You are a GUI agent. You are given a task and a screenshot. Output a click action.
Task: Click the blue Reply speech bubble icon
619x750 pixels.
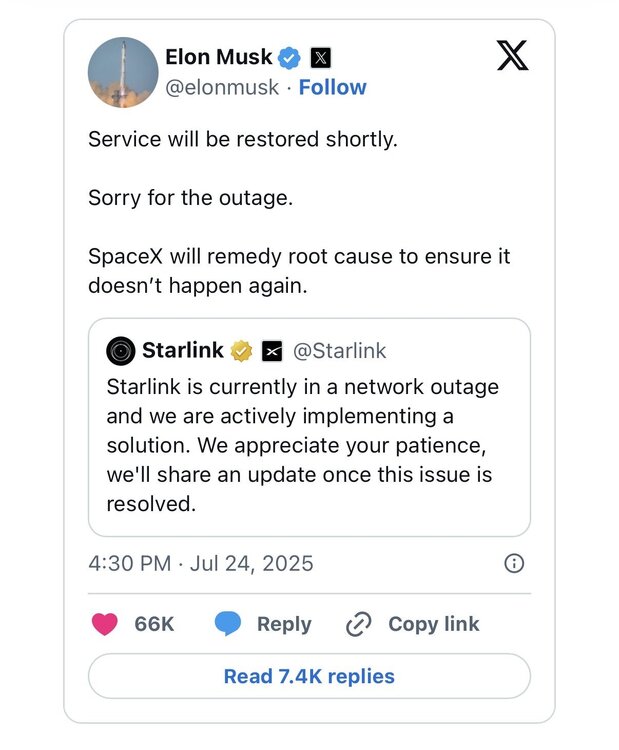click(228, 624)
